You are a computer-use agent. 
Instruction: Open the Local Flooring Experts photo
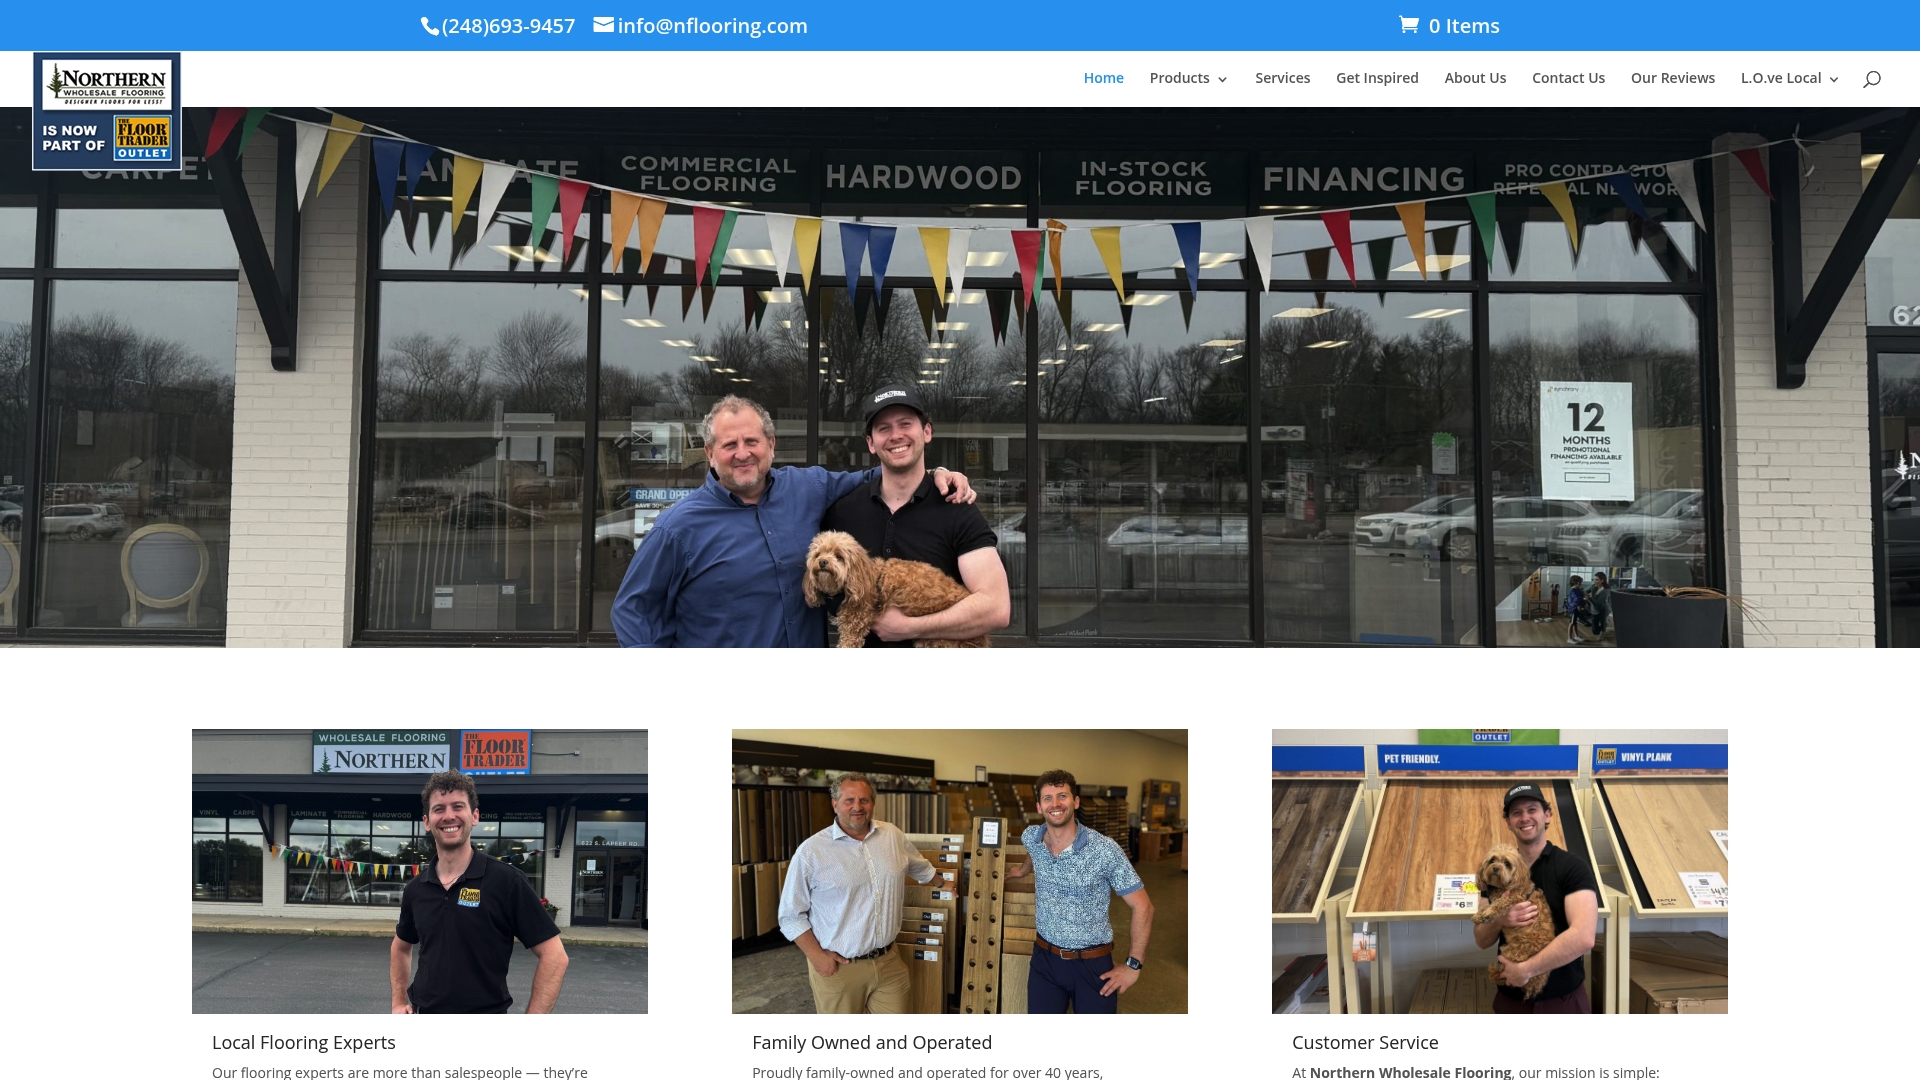pos(420,871)
